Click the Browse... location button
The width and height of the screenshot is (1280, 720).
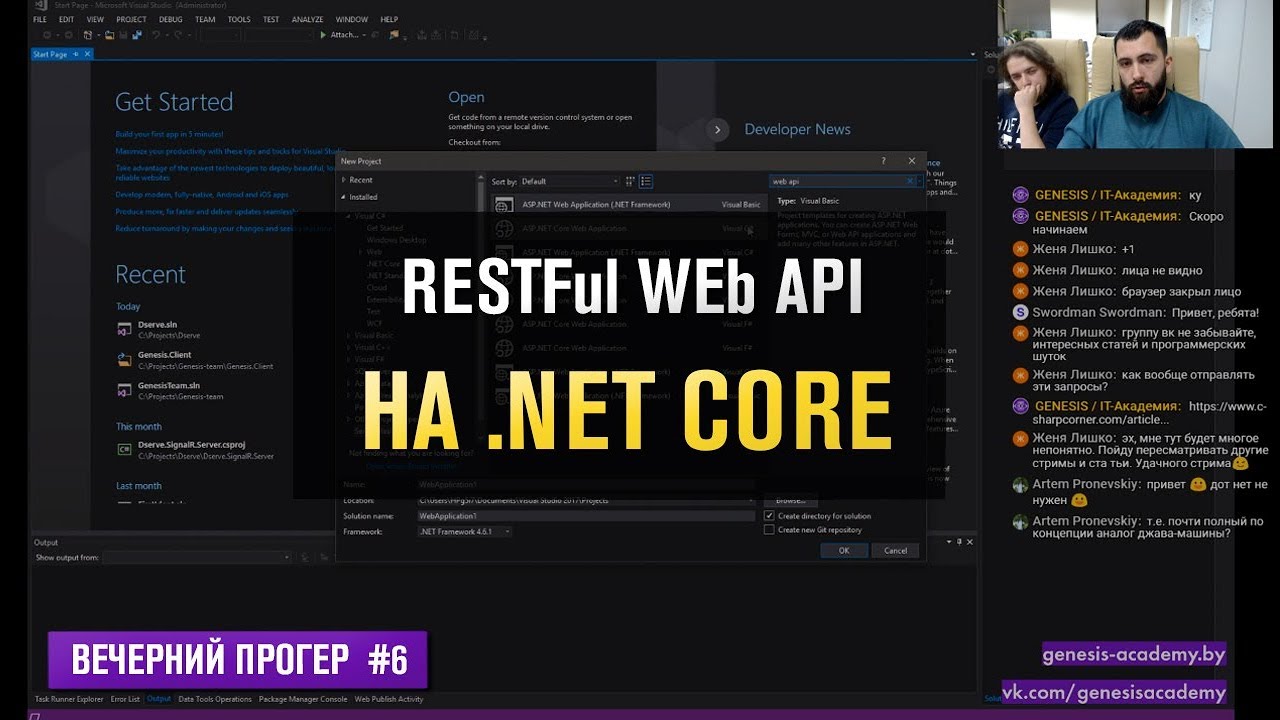790,500
